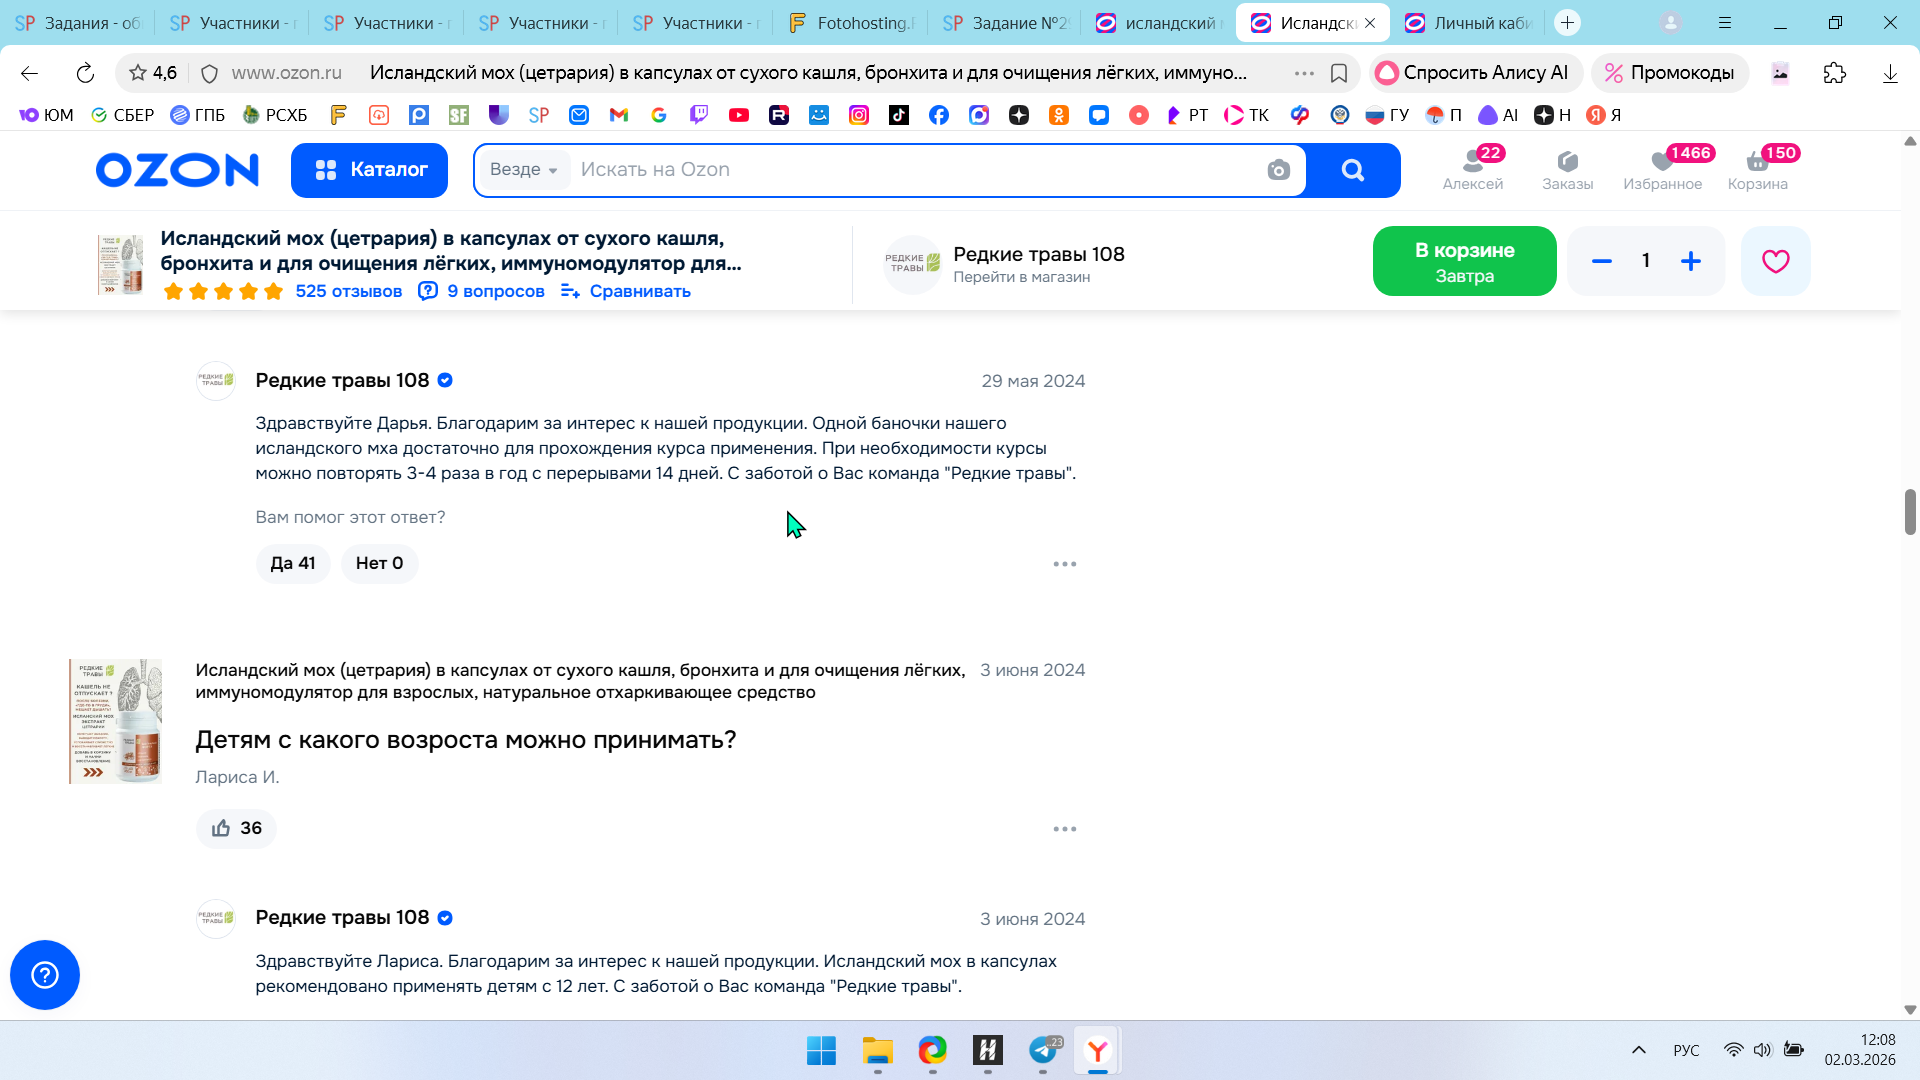Open the Корзина cart icon
Screen dimensions: 1920x1080
pos(1757,169)
